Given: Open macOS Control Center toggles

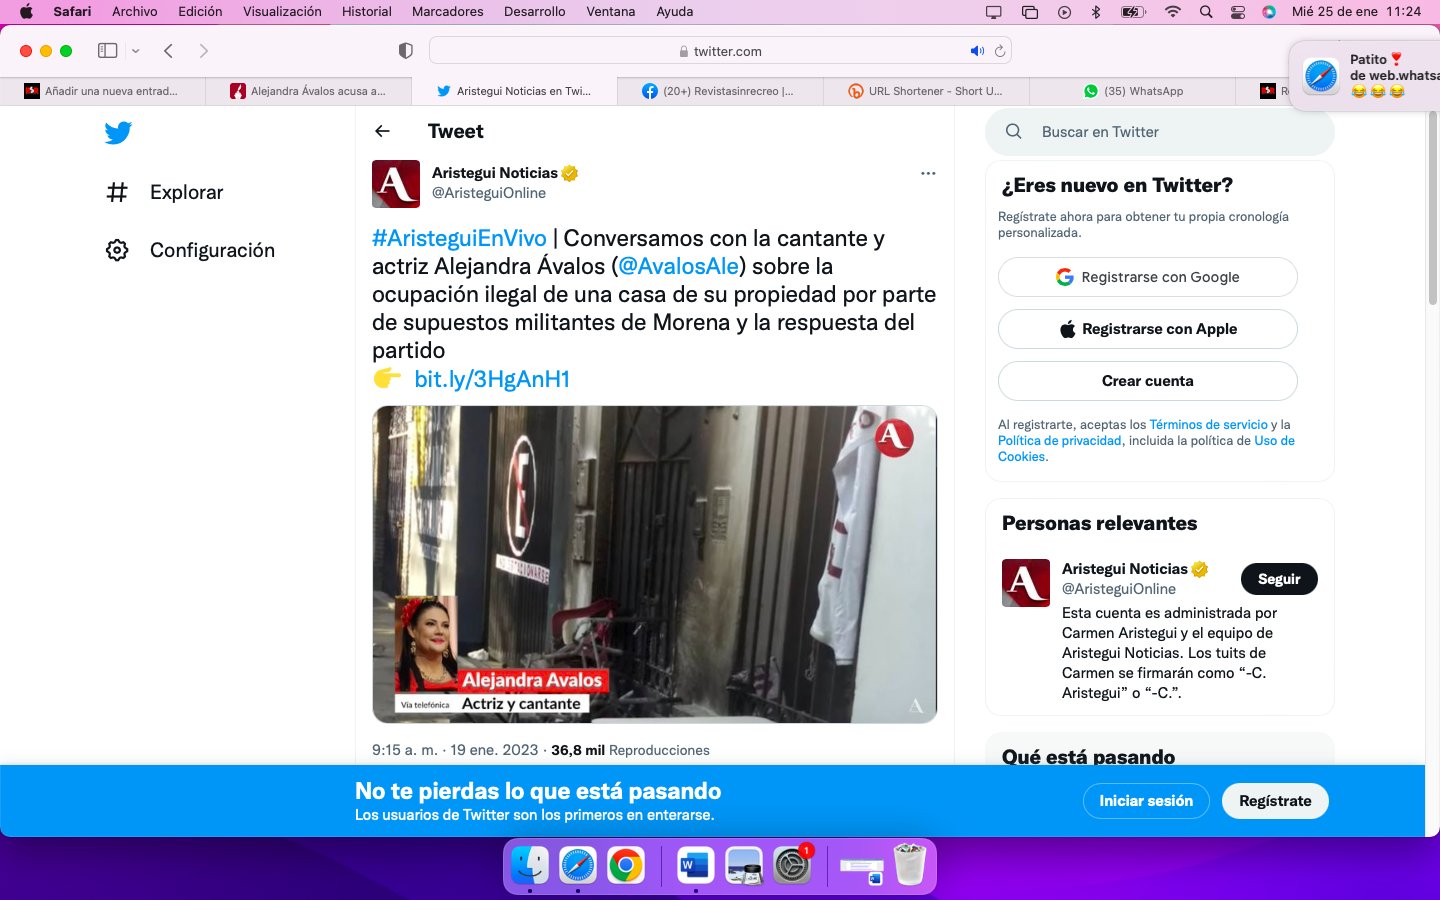Looking at the screenshot, I should tap(1237, 12).
